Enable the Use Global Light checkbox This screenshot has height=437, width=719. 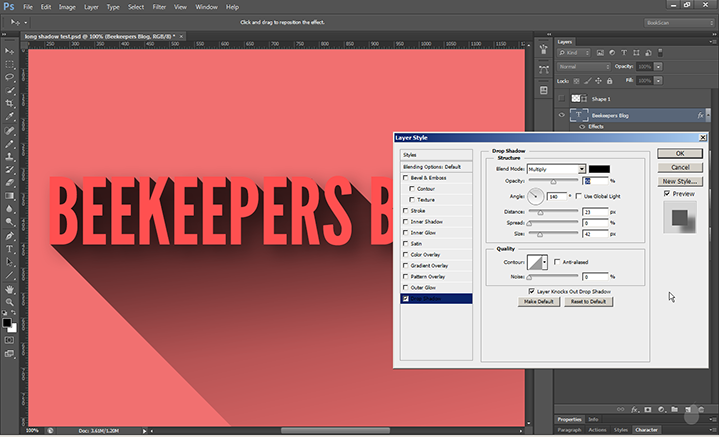[x=578, y=197]
